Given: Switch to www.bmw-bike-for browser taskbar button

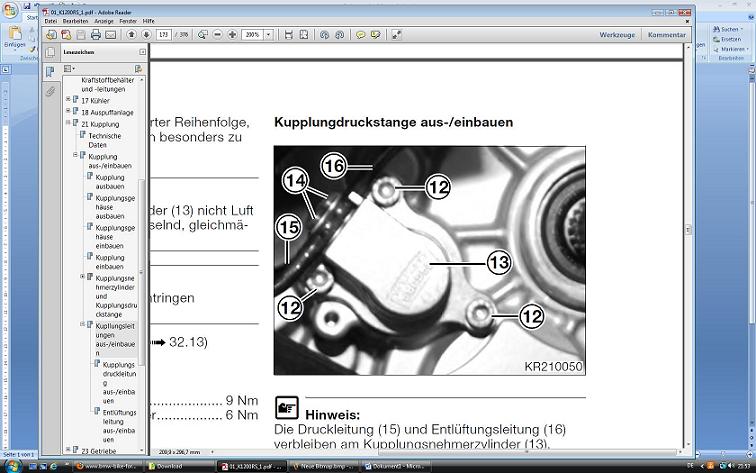Looking at the screenshot, I should pyautogui.click(x=108, y=466).
